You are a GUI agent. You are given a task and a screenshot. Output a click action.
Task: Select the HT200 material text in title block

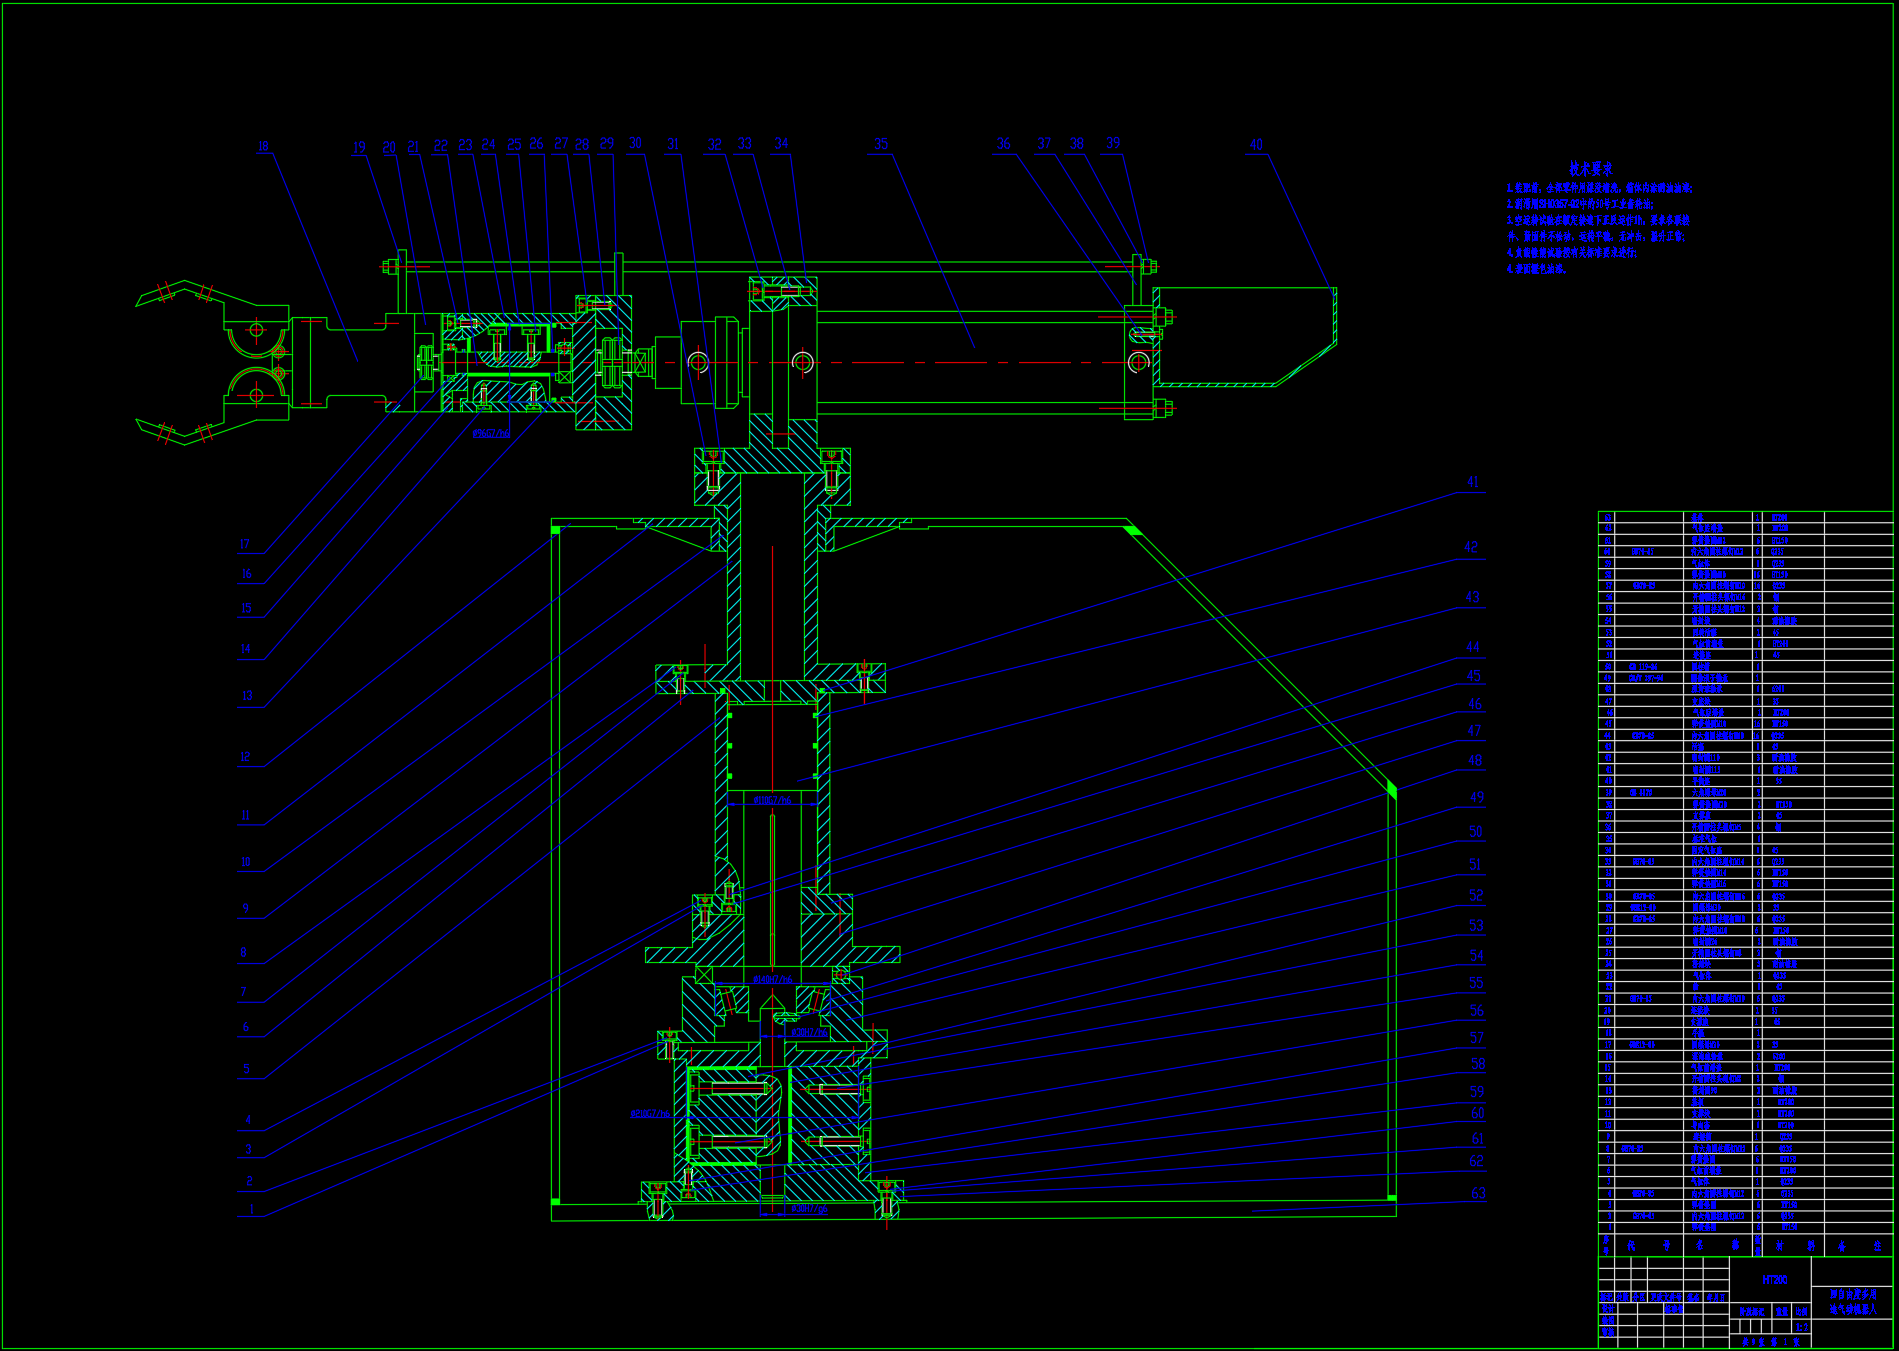point(1774,1280)
